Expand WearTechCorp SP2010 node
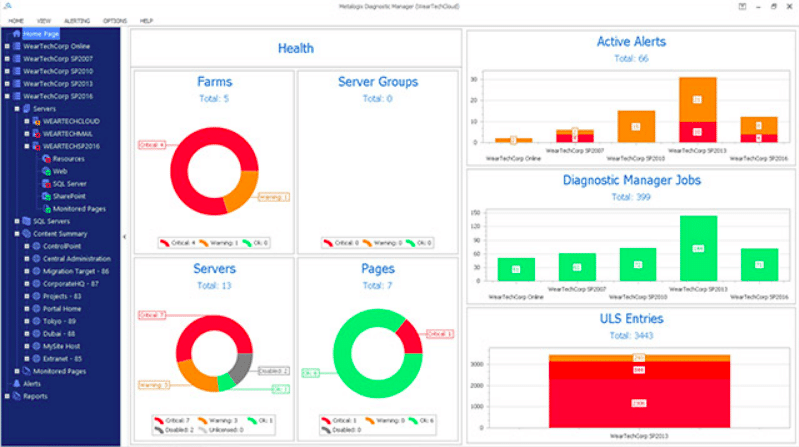The image size is (799, 447). (7, 71)
